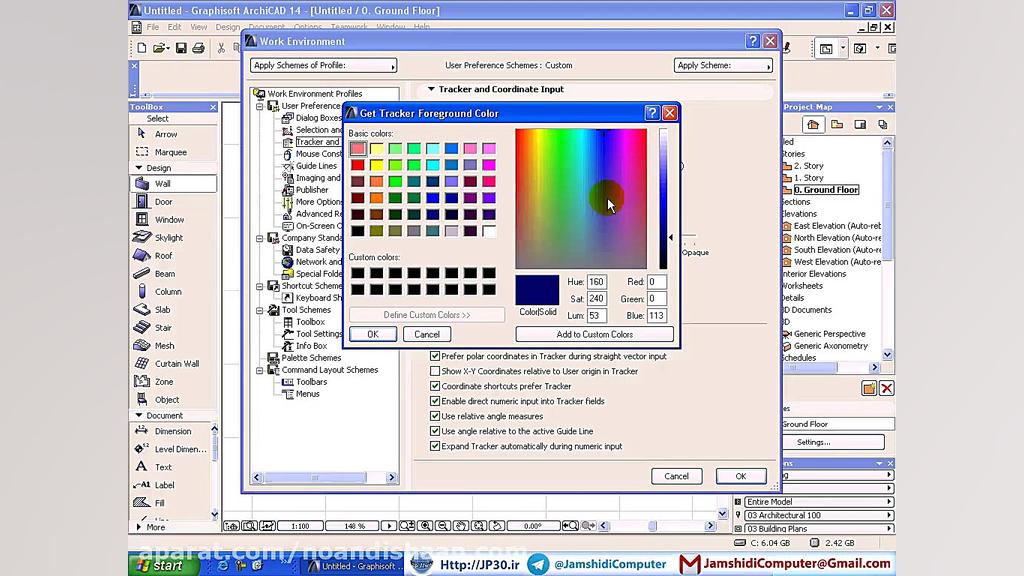Click the Hue value field
Image resolution: width=1024 pixels, height=576 pixels.
pyautogui.click(x=596, y=282)
